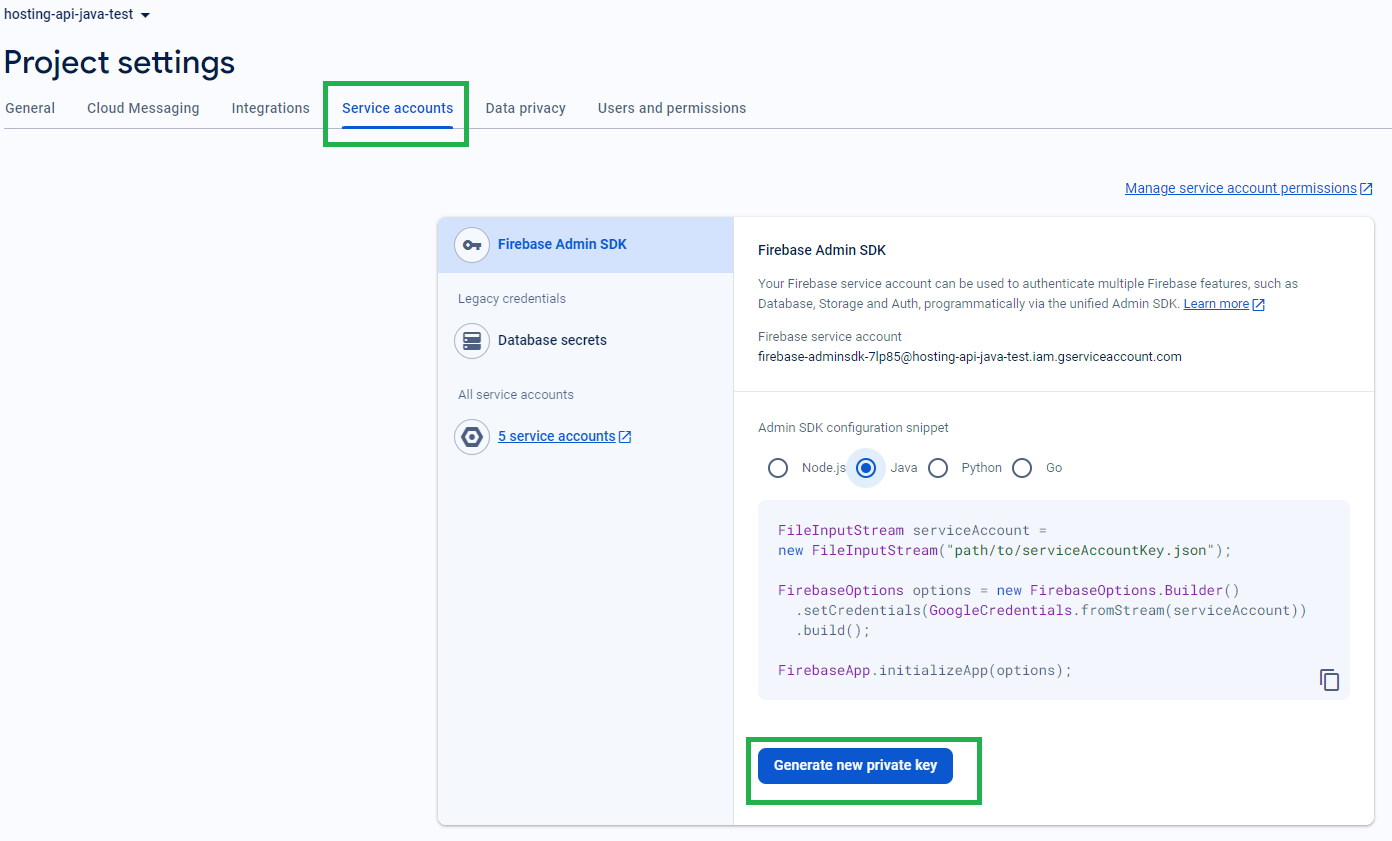The width and height of the screenshot is (1392, 841).
Task: Select Firebase Admin SDK in the sidebar
Action: pos(585,245)
